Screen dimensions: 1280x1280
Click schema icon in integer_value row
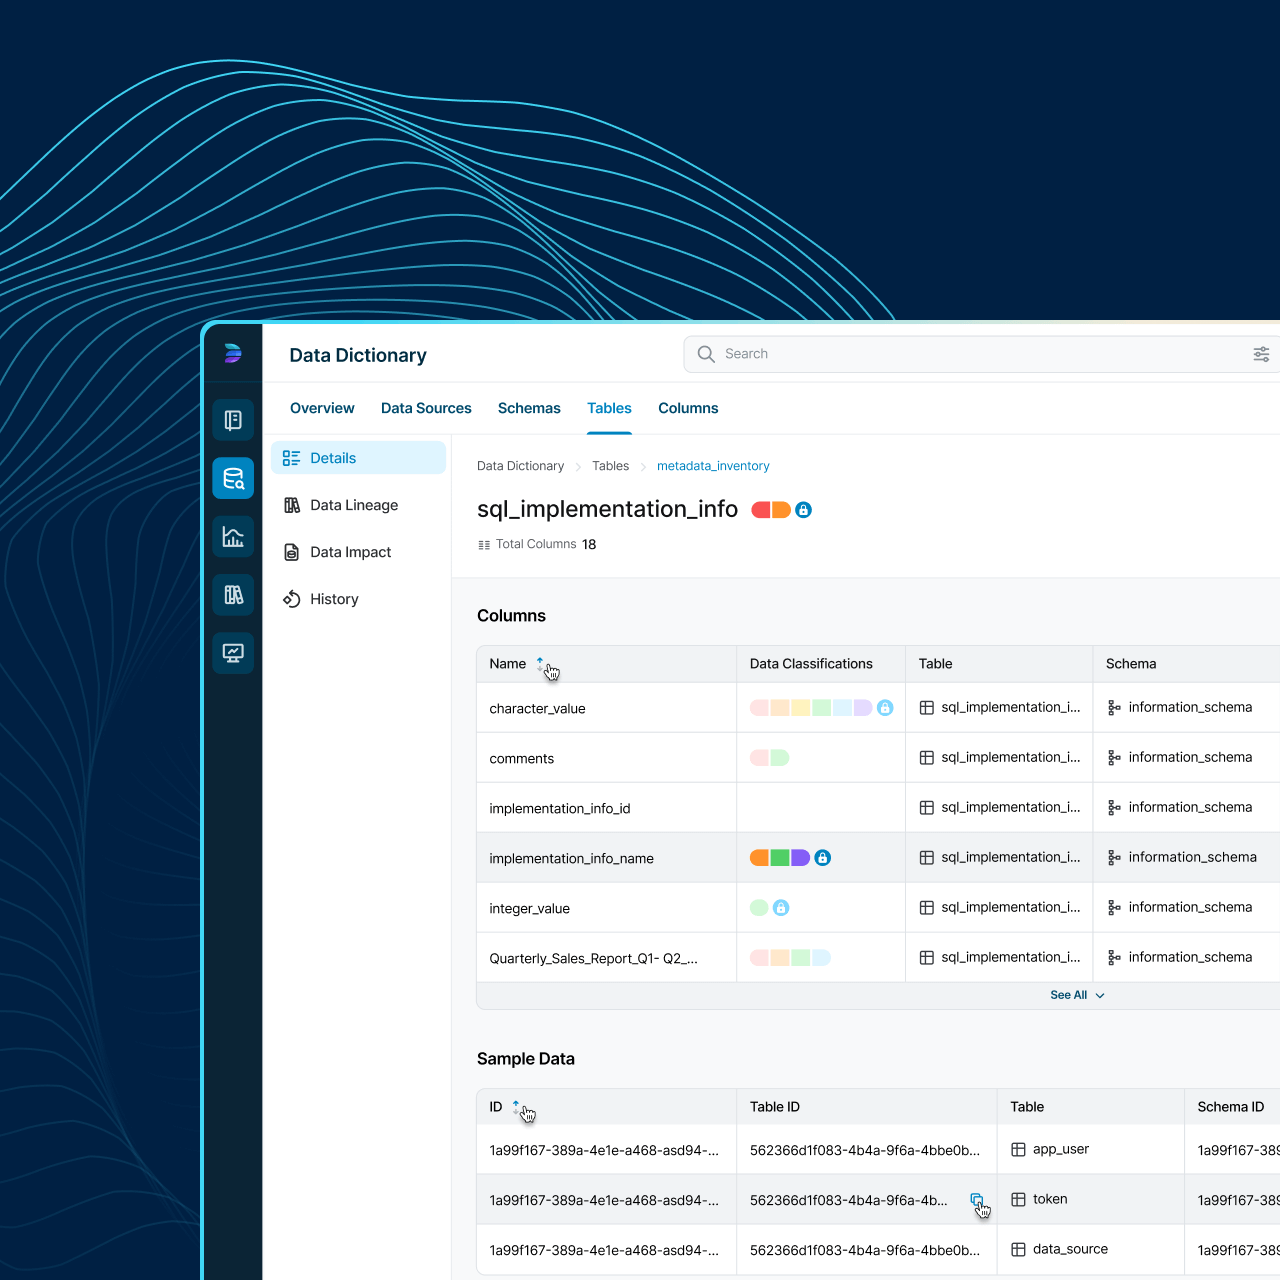pos(1114,908)
